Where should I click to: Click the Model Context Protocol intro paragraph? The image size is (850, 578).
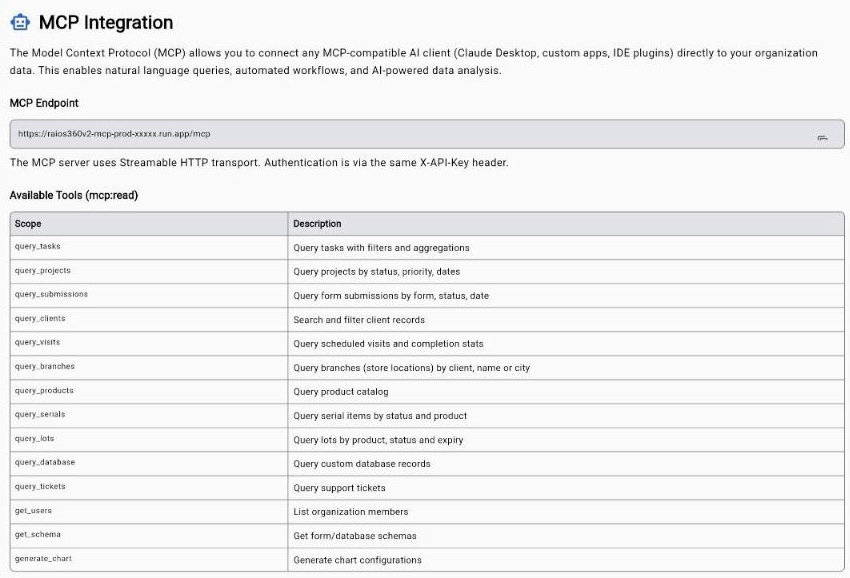tap(414, 61)
